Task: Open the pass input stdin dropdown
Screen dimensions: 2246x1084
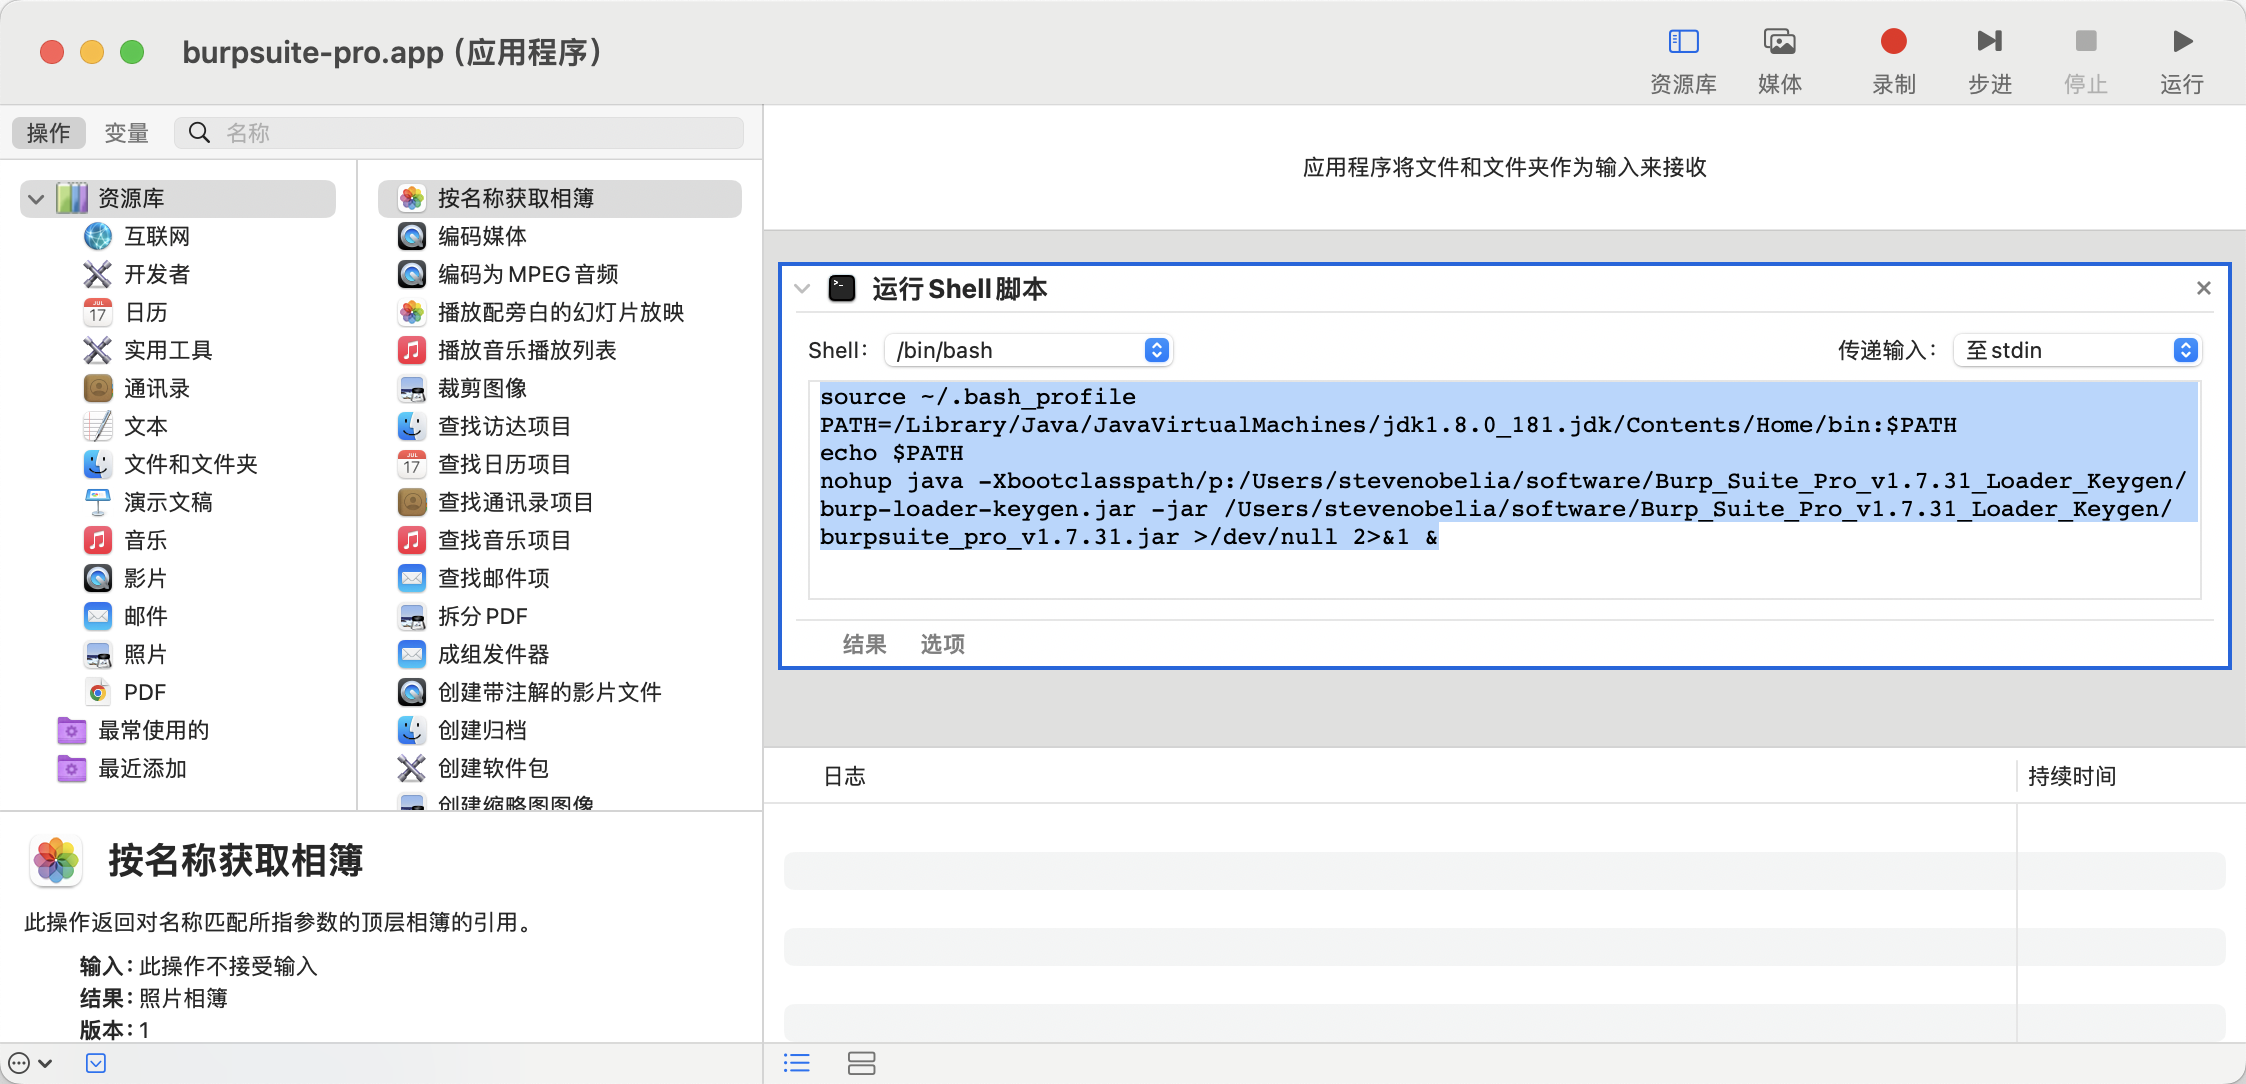Action: click(2076, 350)
